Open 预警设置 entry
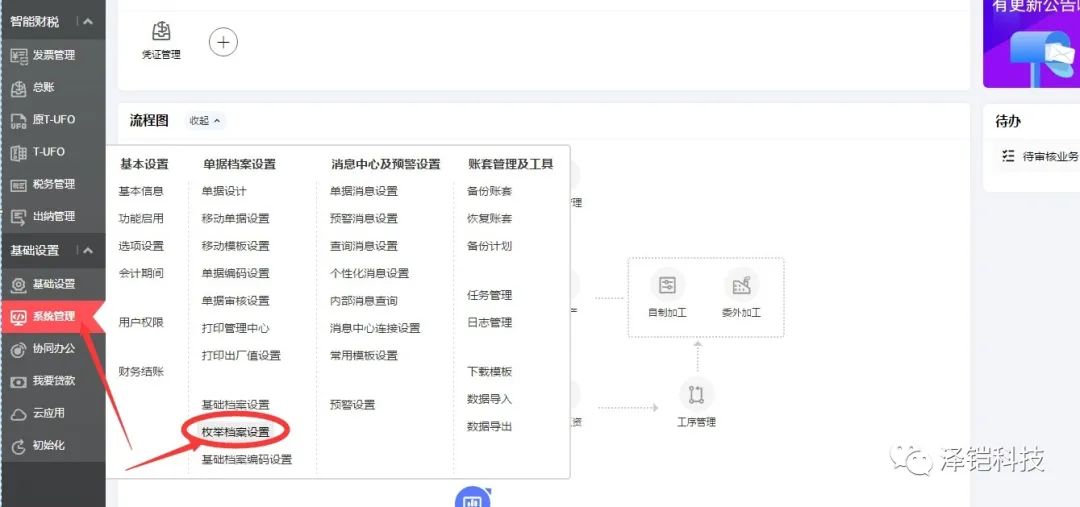The height and width of the screenshot is (507, 1080). click(x=352, y=405)
